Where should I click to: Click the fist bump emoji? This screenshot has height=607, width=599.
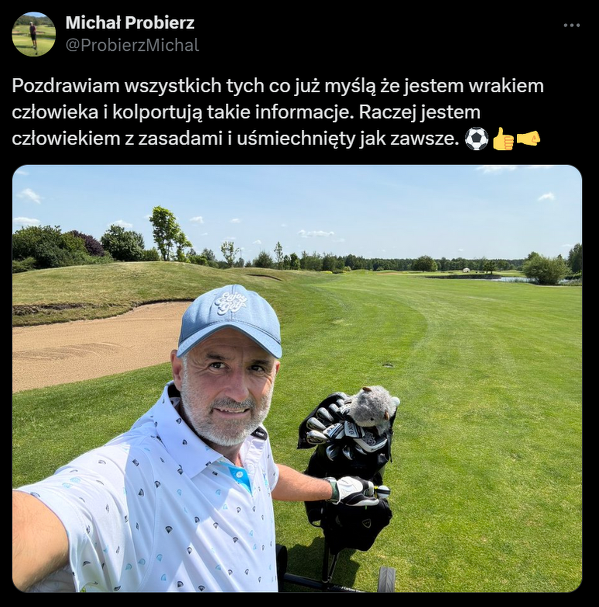point(528,139)
